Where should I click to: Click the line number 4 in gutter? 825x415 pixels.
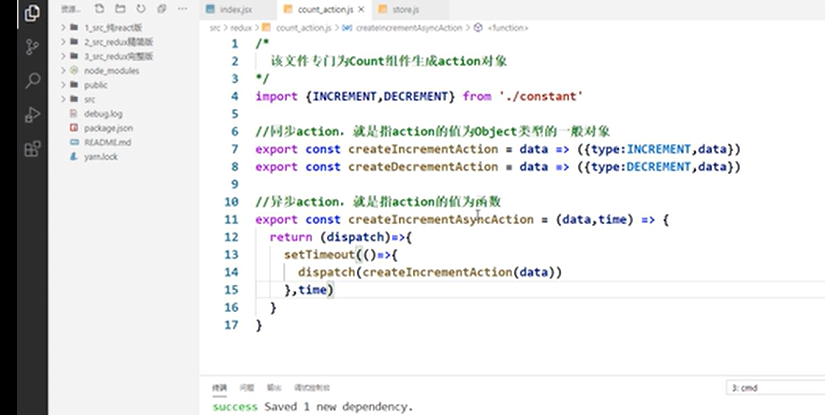pyautogui.click(x=235, y=96)
